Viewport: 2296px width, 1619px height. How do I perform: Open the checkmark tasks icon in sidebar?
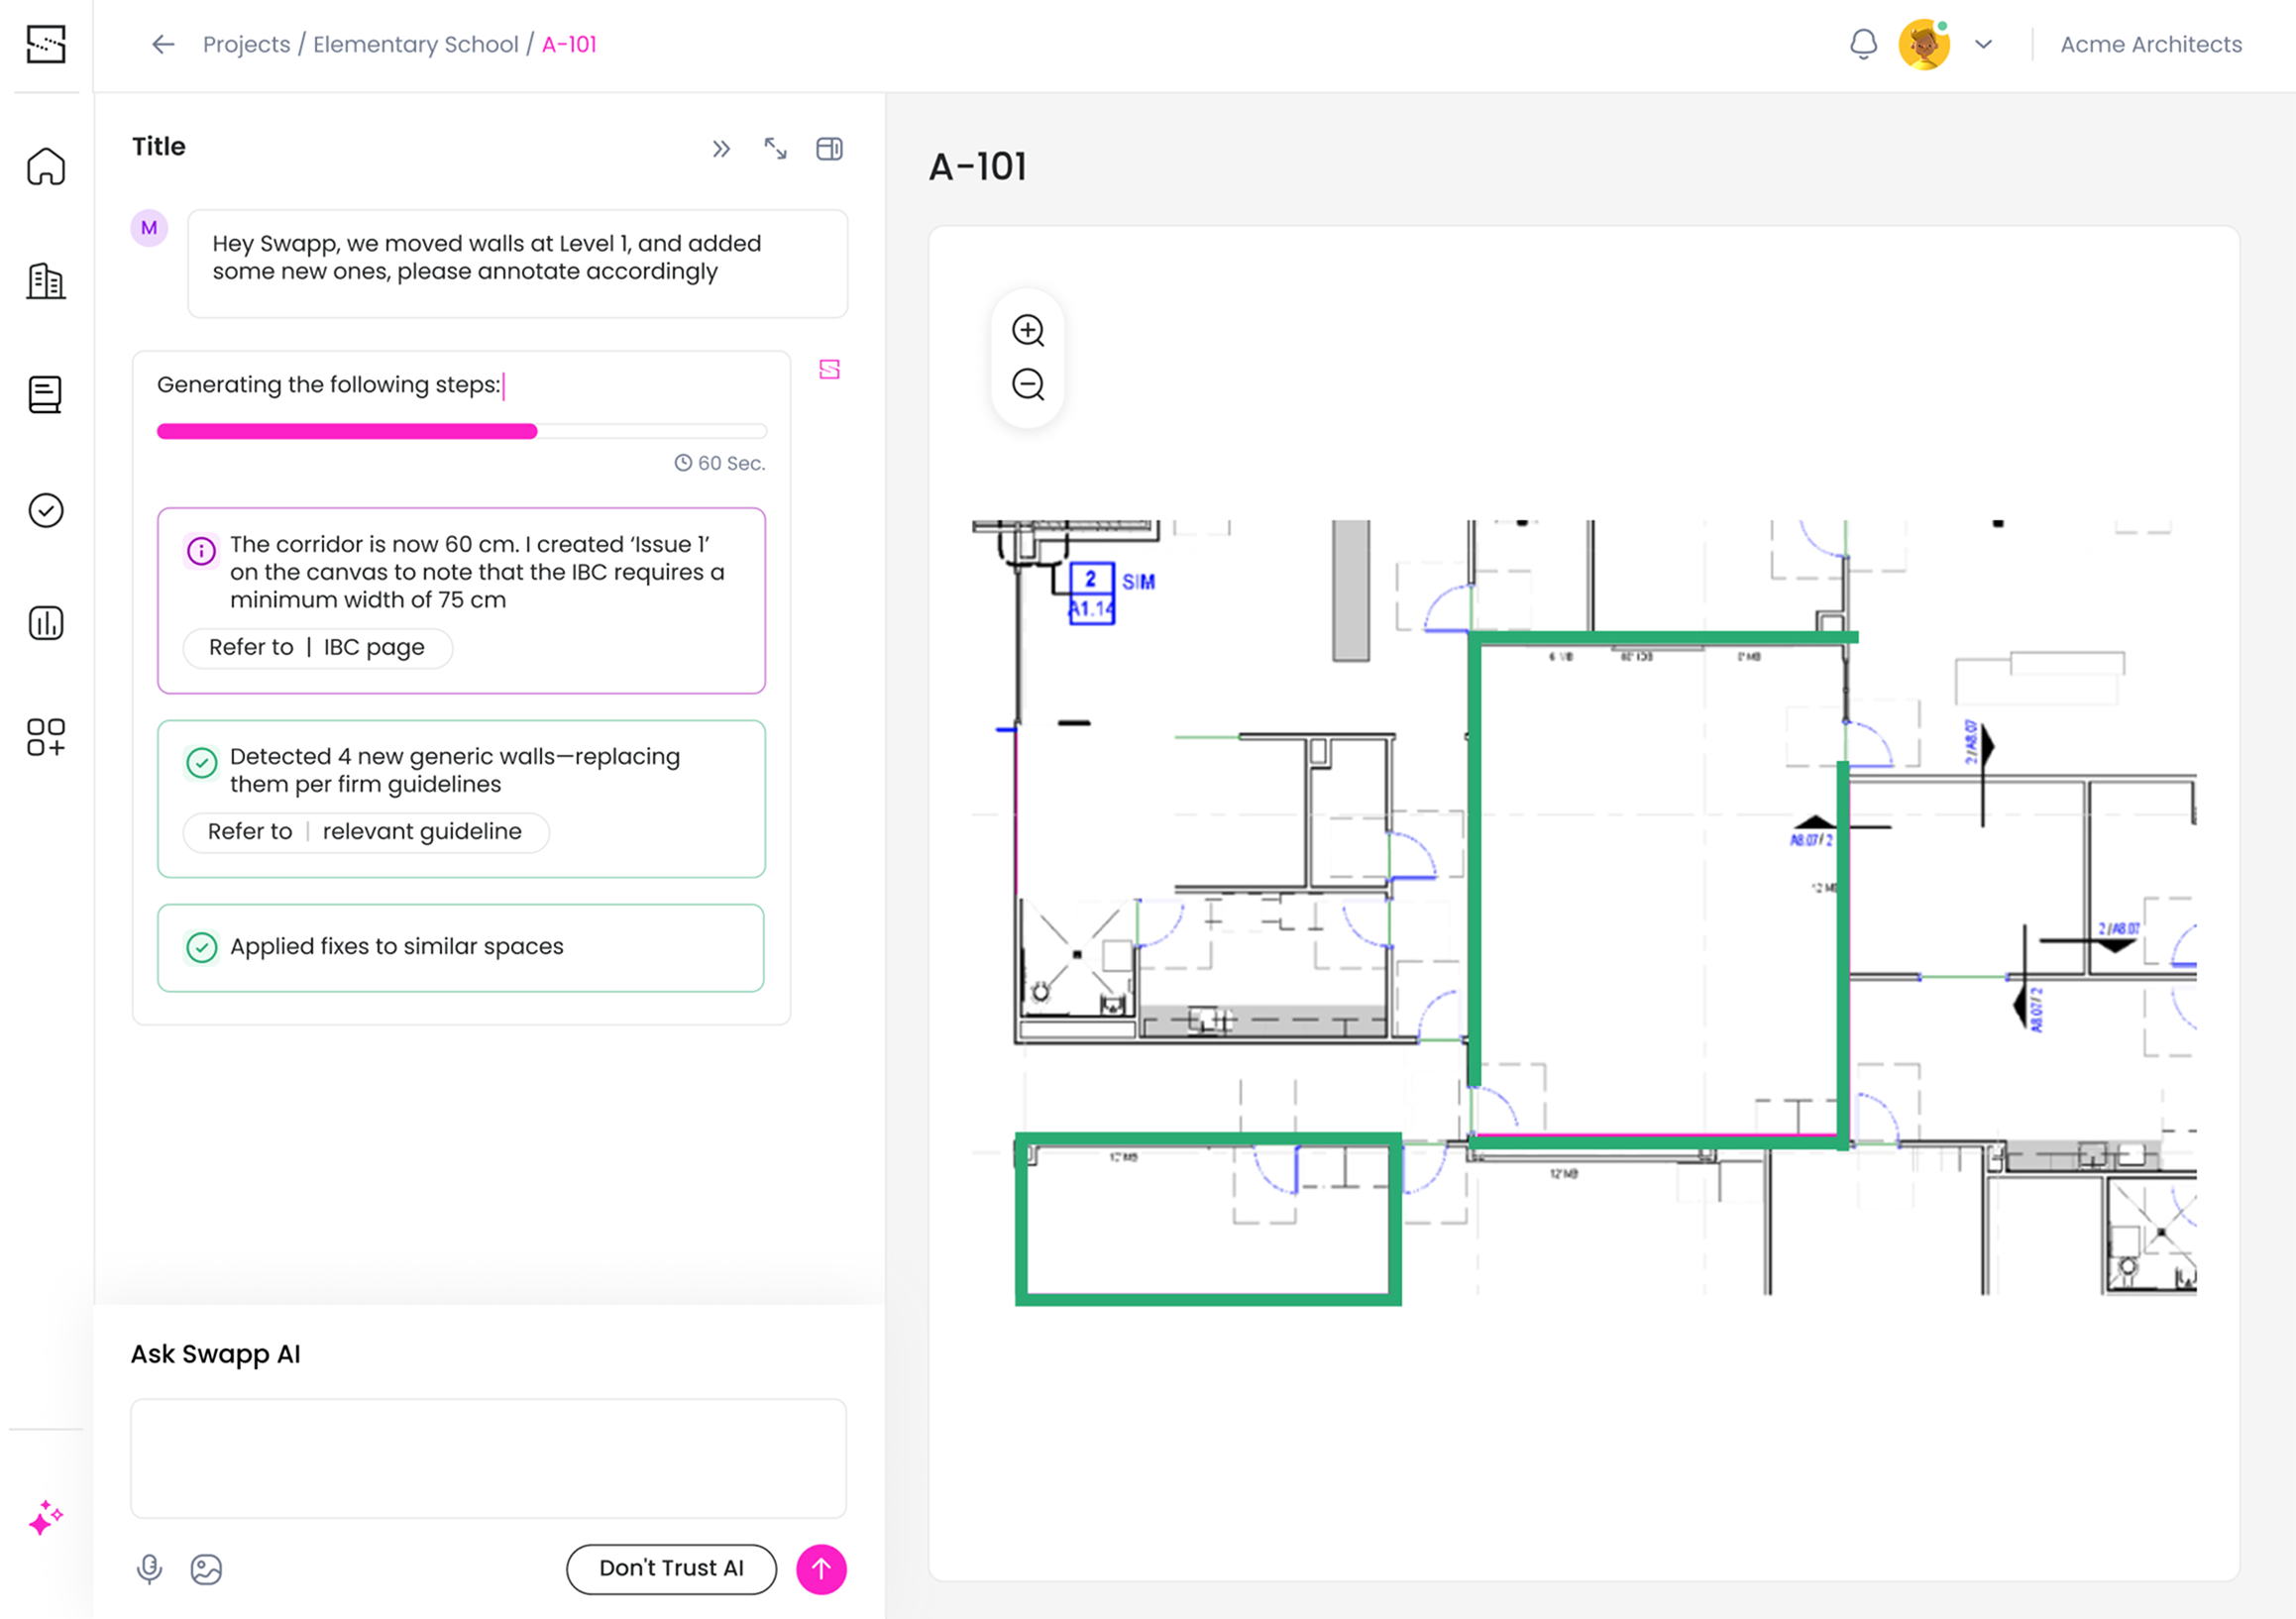coord(46,510)
